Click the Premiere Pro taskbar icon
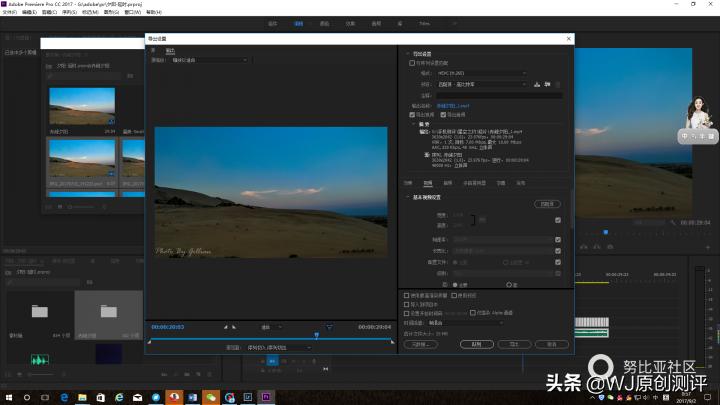The width and height of the screenshot is (720, 405). (x=266, y=397)
